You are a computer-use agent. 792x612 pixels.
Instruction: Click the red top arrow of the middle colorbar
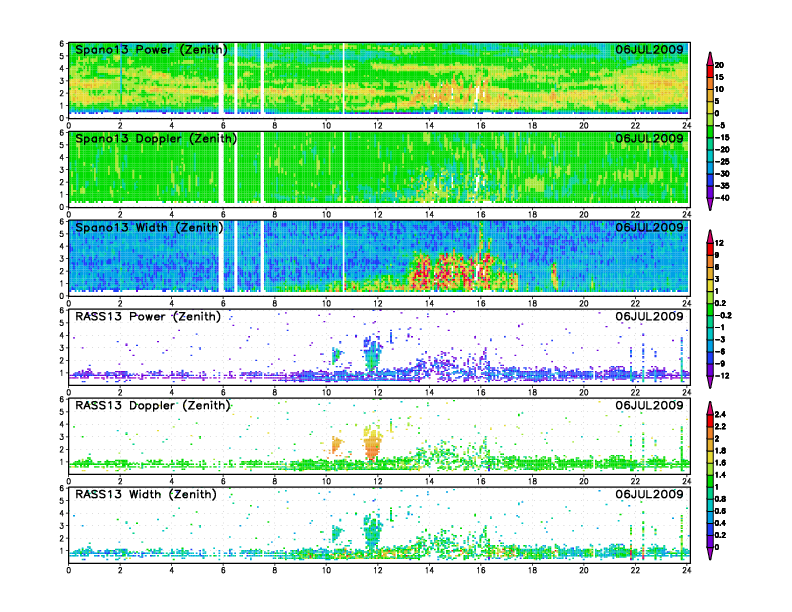710,236
